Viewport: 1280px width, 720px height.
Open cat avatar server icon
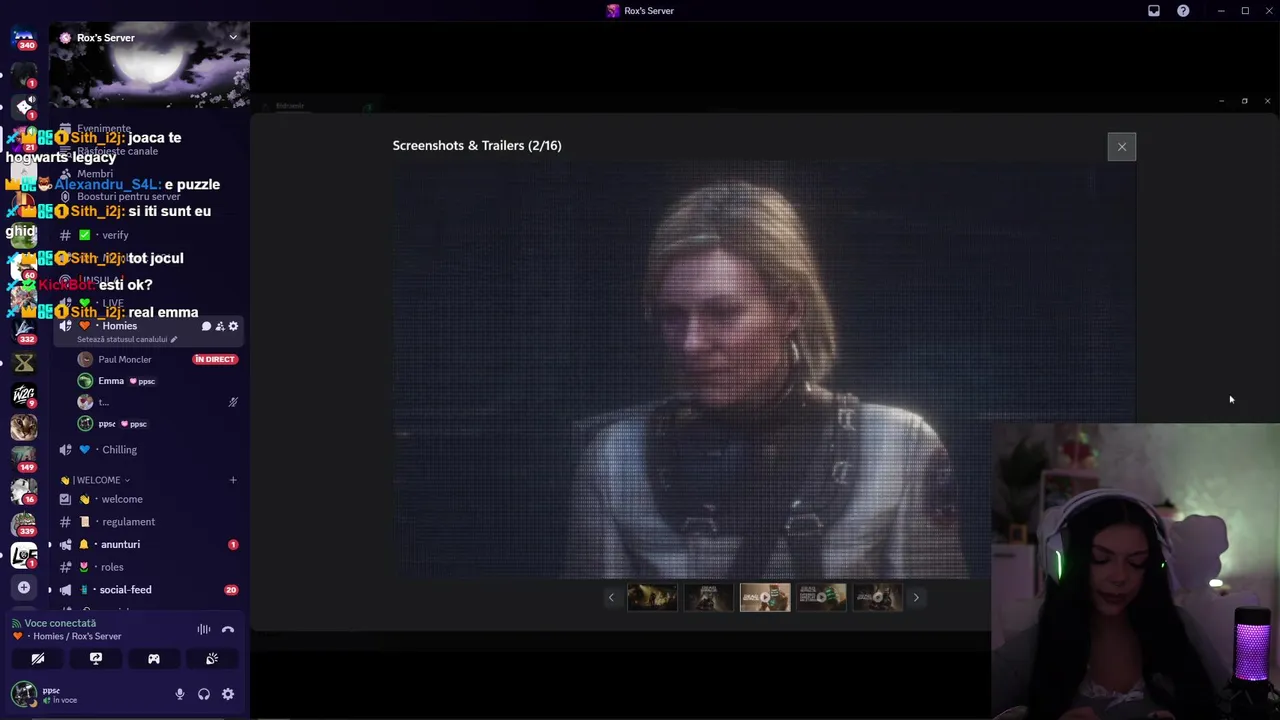24,427
